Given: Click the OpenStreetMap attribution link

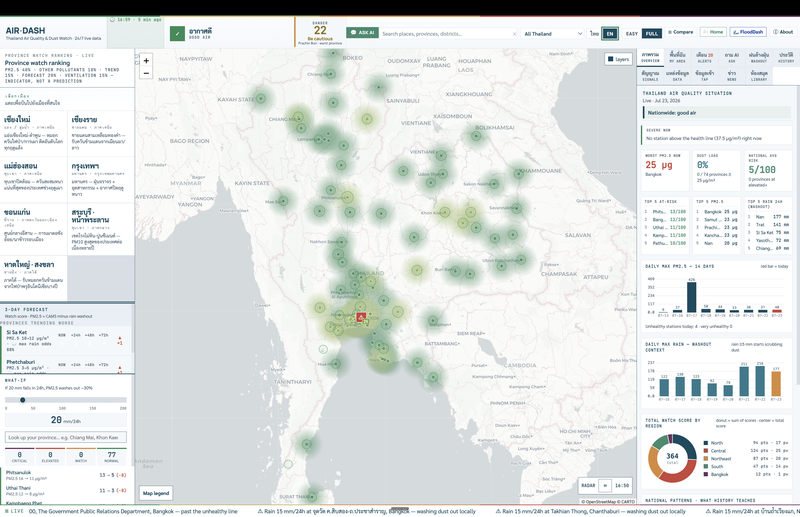Looking at the screenshot, I should [x=602, y=502].
